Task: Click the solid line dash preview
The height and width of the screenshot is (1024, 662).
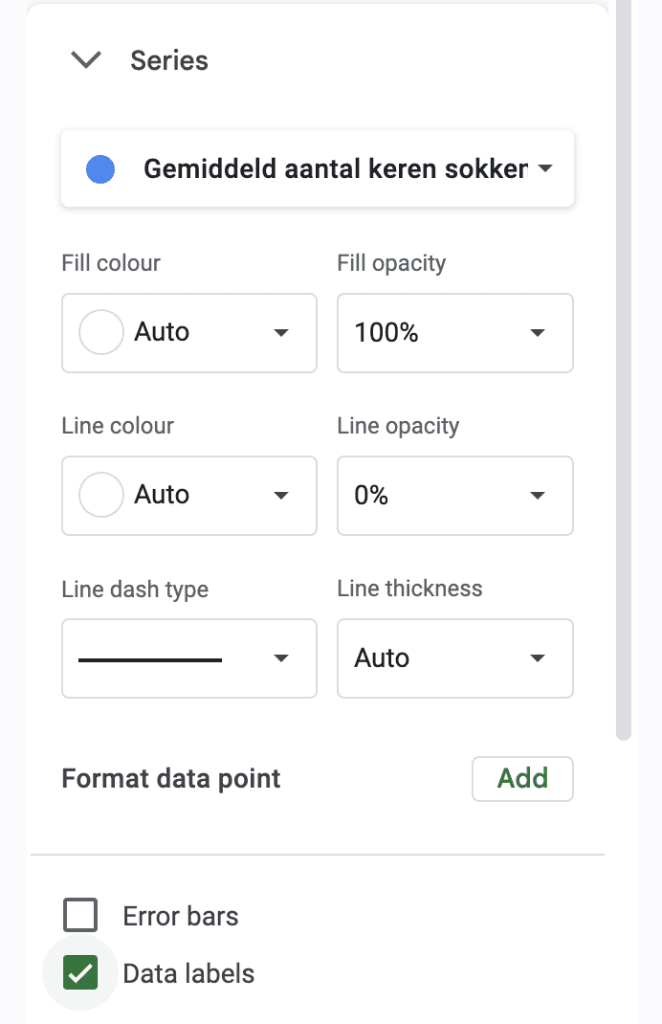Action: (x=150, y=659)
